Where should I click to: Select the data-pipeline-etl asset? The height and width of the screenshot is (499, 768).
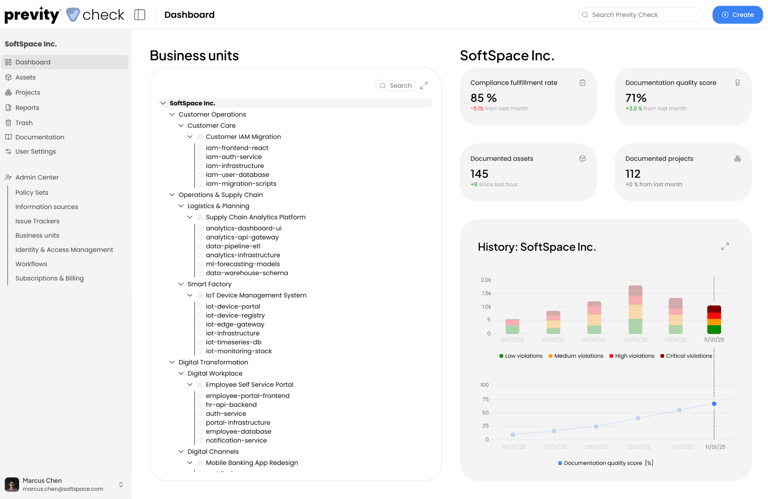(x=233, y=246)
